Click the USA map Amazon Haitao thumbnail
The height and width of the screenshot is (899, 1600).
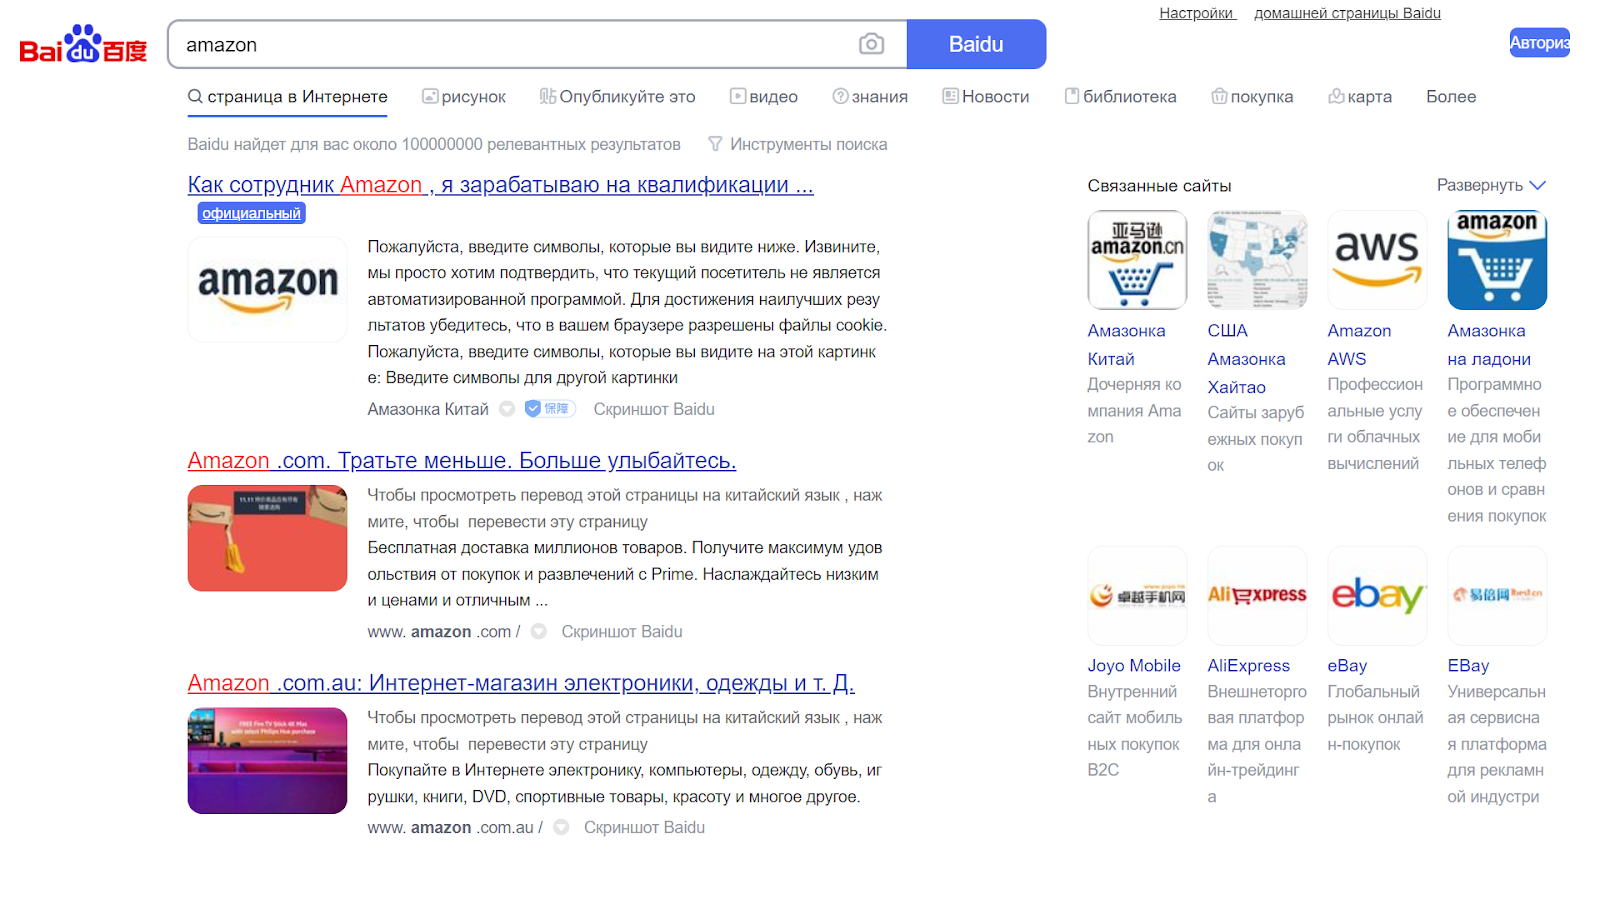pyautogui.click(x=1257, y=260)
